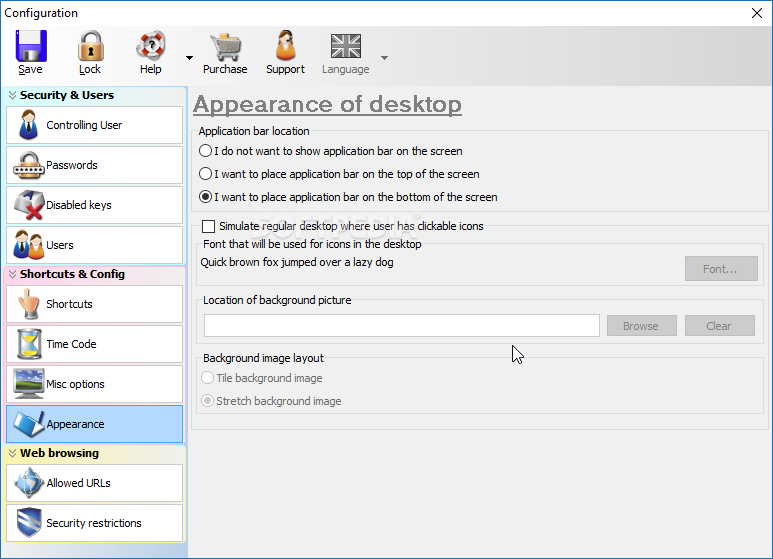The image size is (773, 559).
Task: Open dropdown arrow next to Help
Action: coord(189,58)
